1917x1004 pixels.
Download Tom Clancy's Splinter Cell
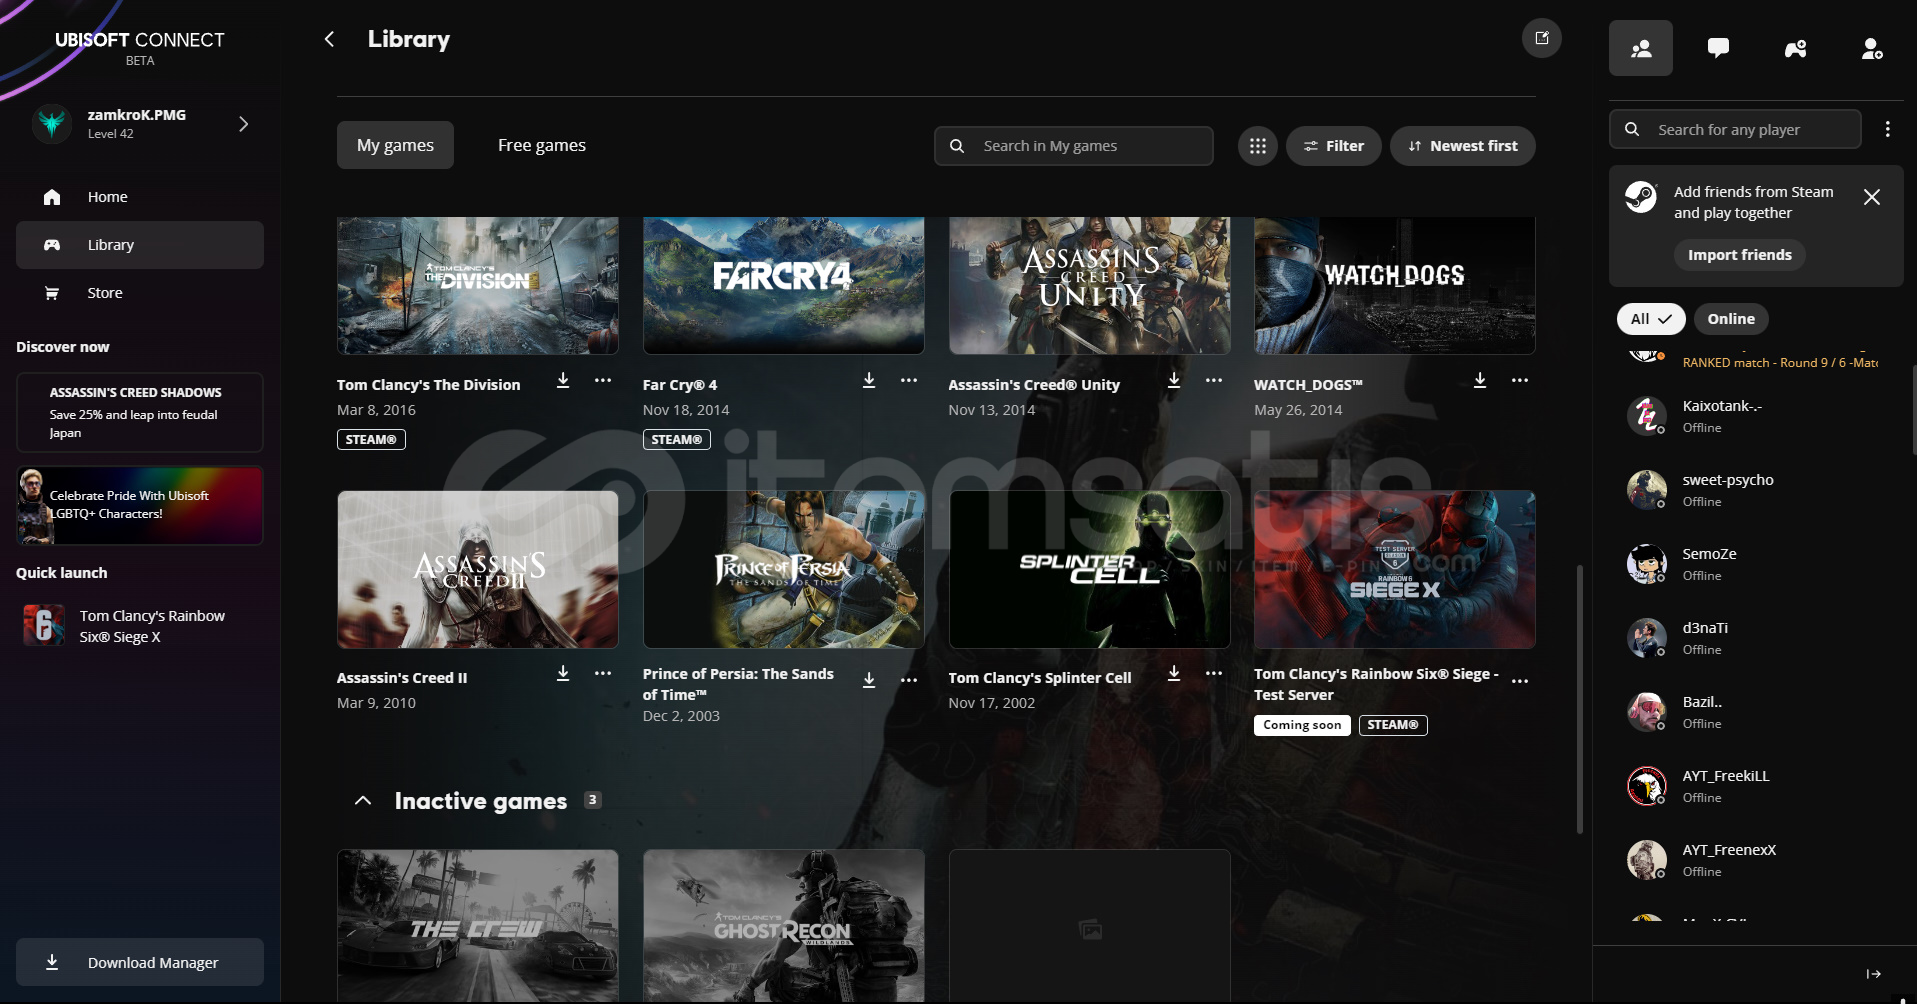pos(1174,674)
